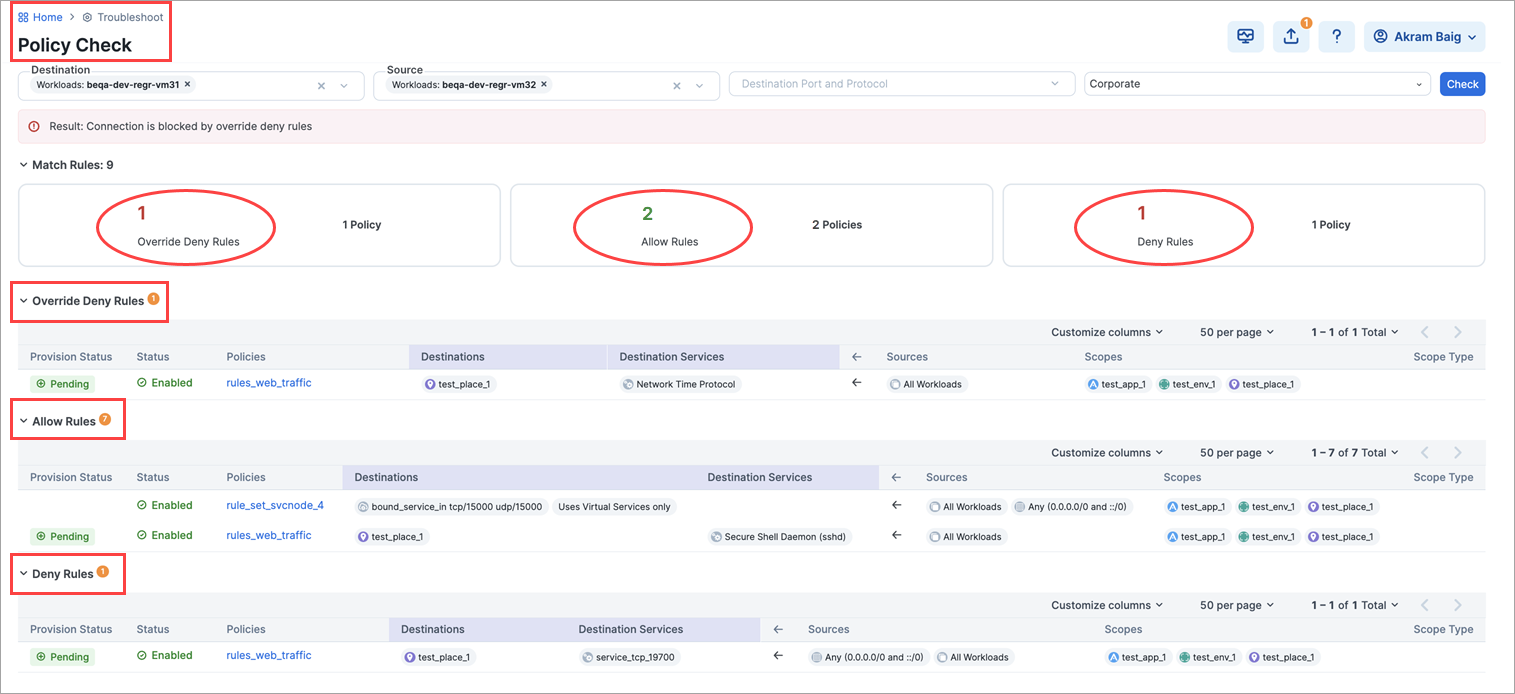Click the Allow Rules count badge 7
Screen dimensions: 1515x694
(105, 419)
